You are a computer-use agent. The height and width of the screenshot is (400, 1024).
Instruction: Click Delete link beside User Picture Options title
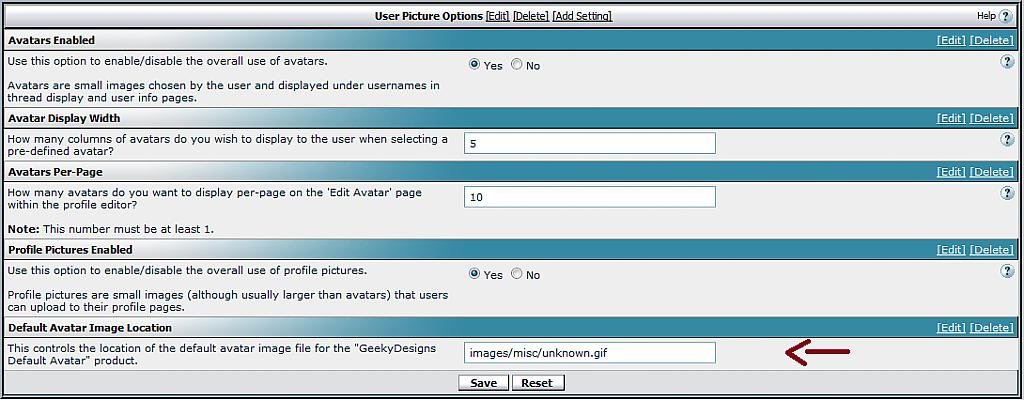[x=531, y=16]
